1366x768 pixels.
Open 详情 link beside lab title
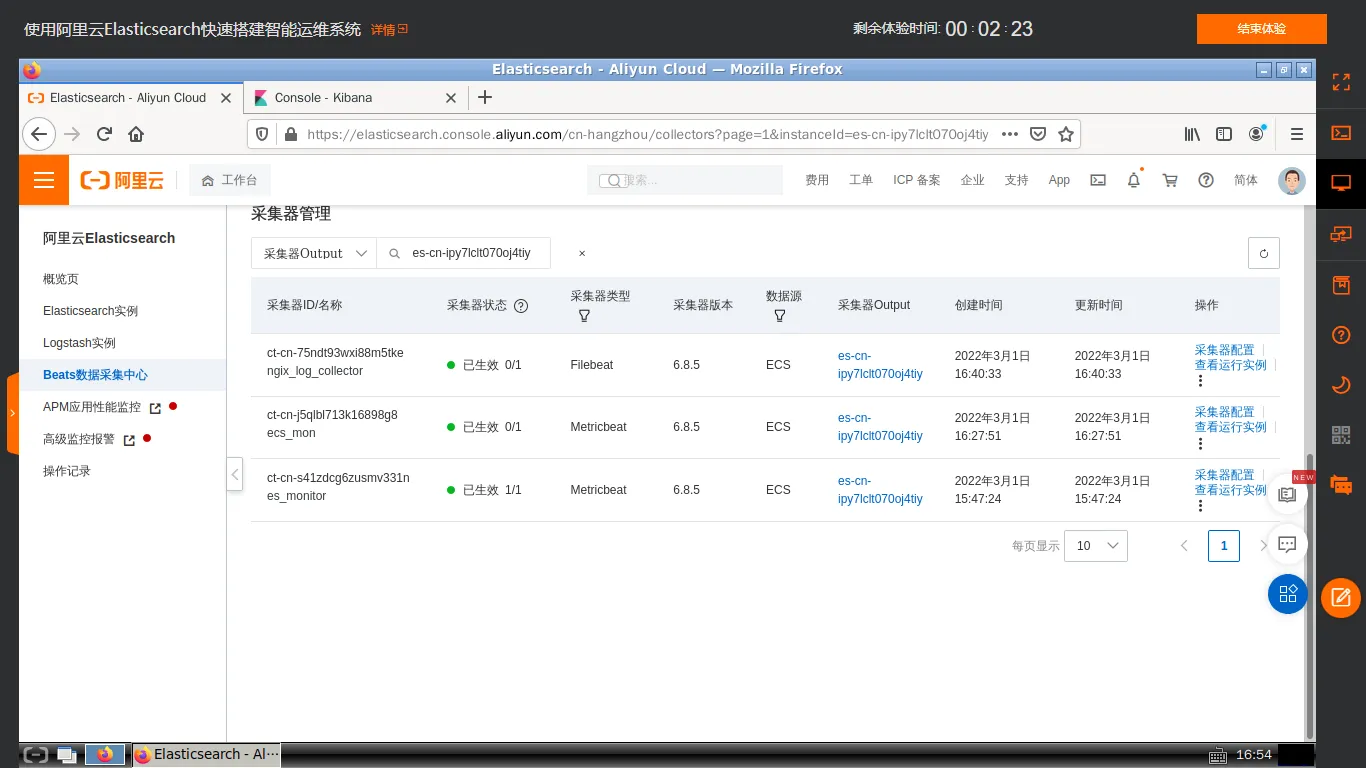[389, 30]
